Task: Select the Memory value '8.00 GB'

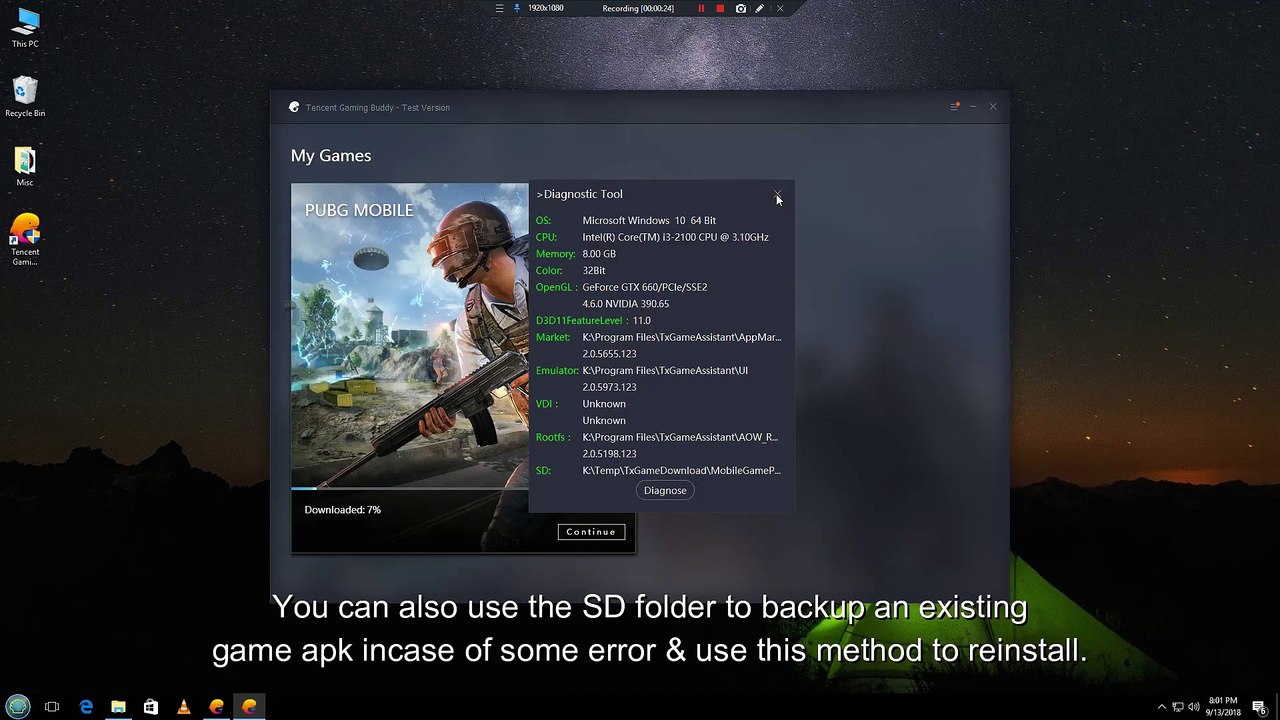Action: 599,254
